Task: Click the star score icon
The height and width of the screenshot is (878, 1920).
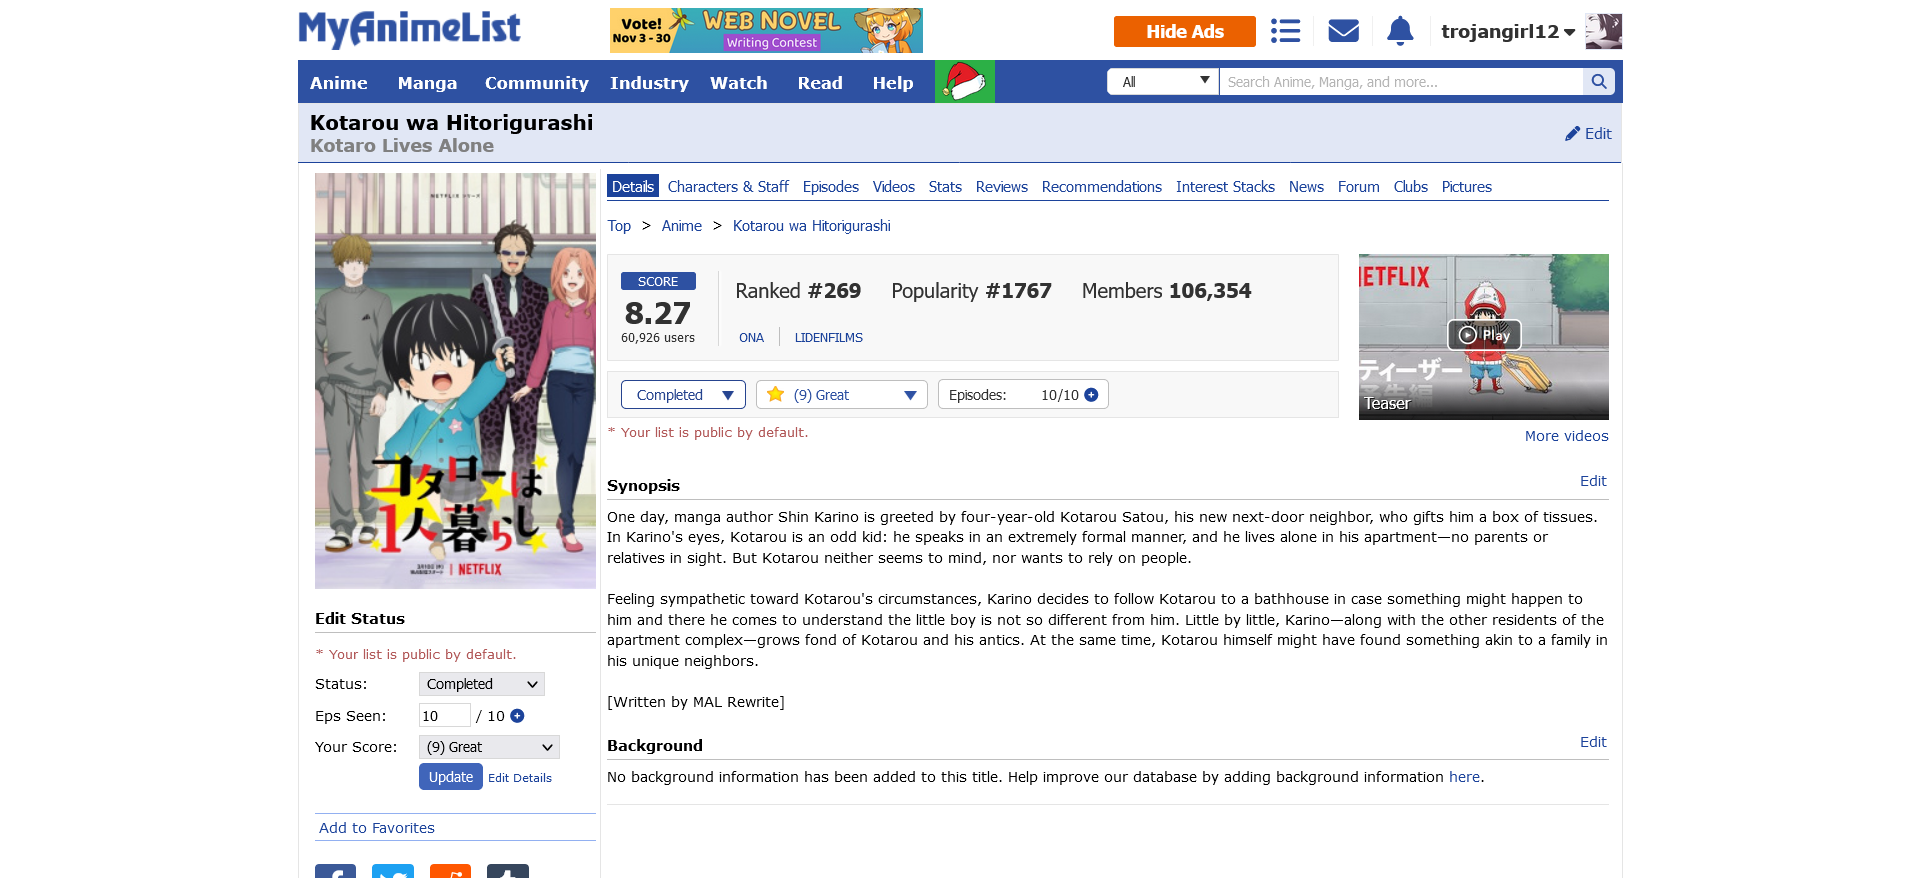Action: 775,394
